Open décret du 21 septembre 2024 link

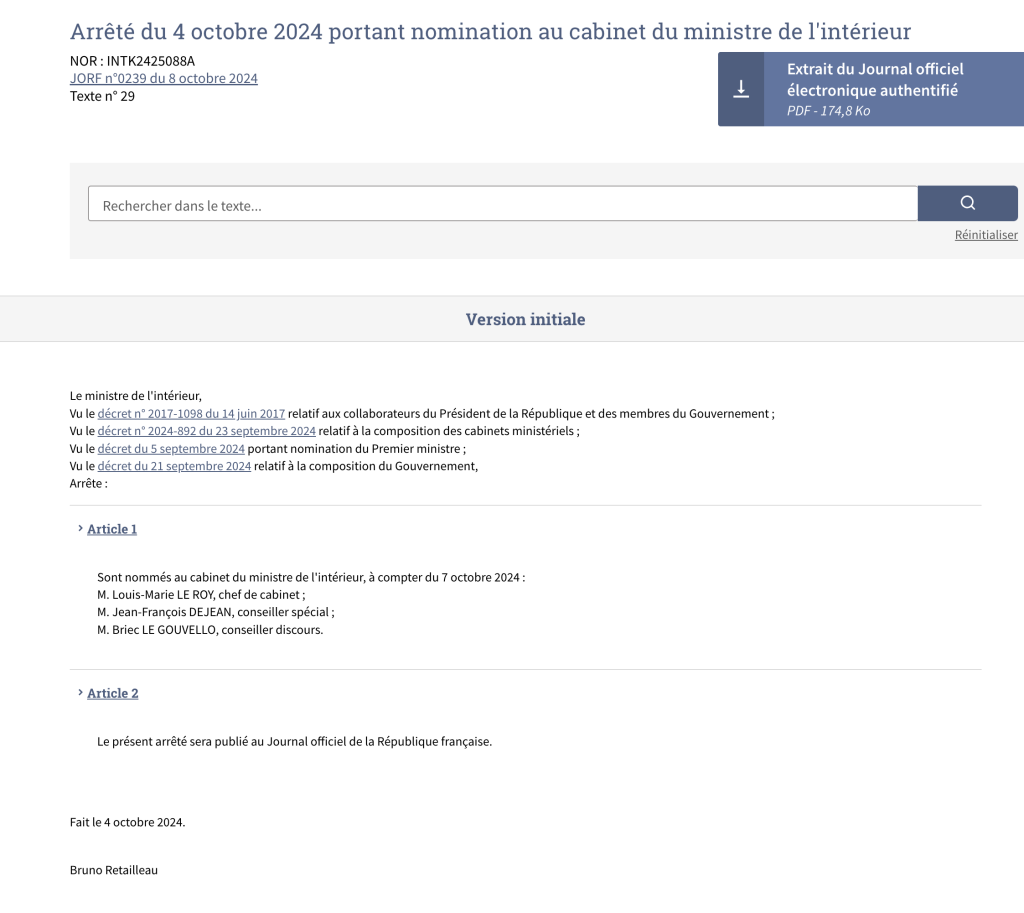pos(174,466)
